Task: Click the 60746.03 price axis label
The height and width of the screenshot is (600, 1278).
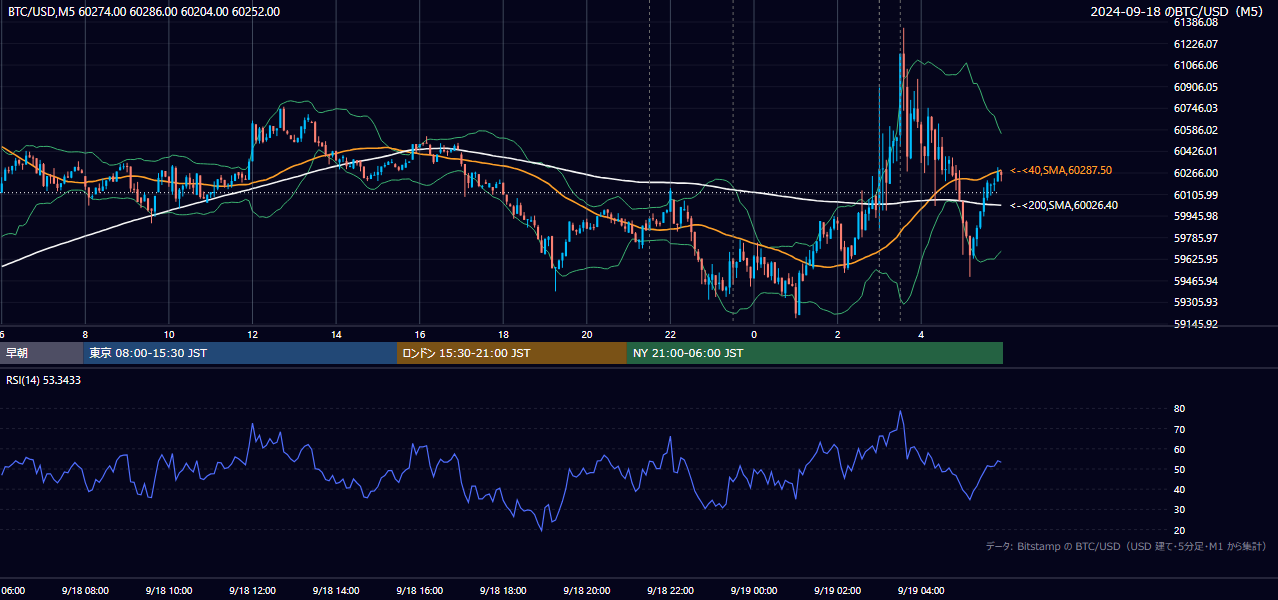Action: point(1195,108)
